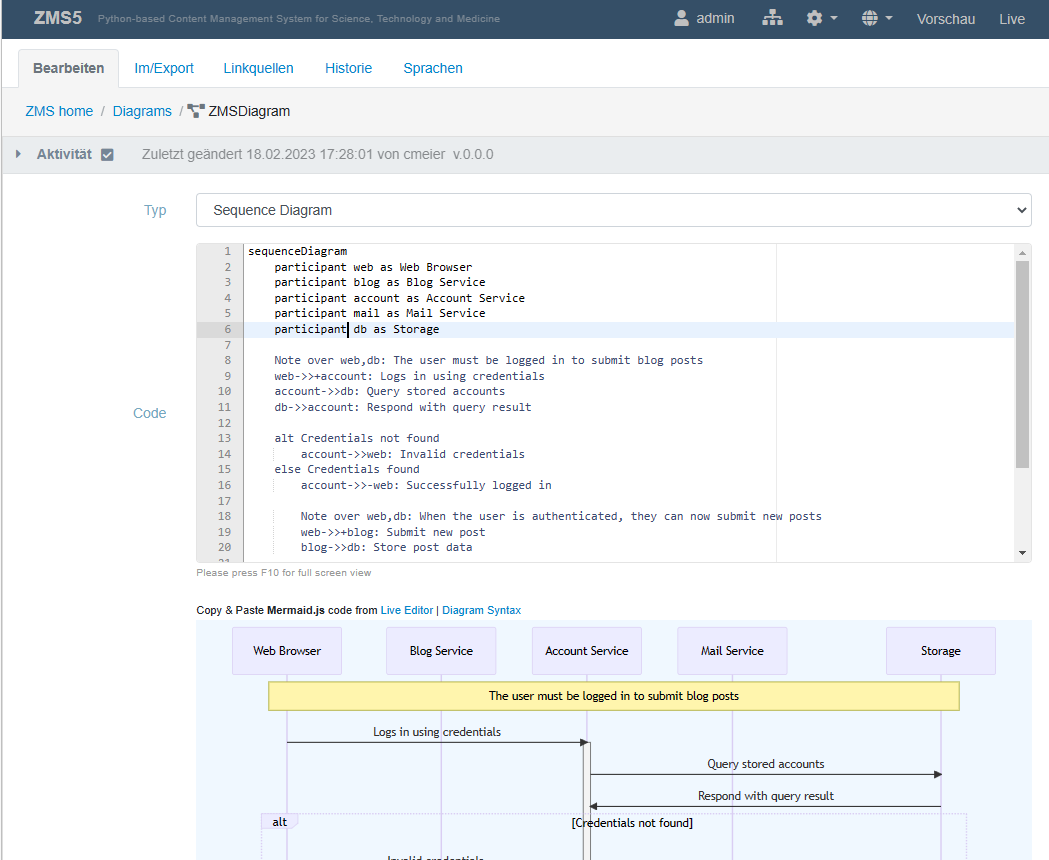1049x860 pixels.
Task: Click 'alt Credentials not found' code line
Action: pos(357,438)
